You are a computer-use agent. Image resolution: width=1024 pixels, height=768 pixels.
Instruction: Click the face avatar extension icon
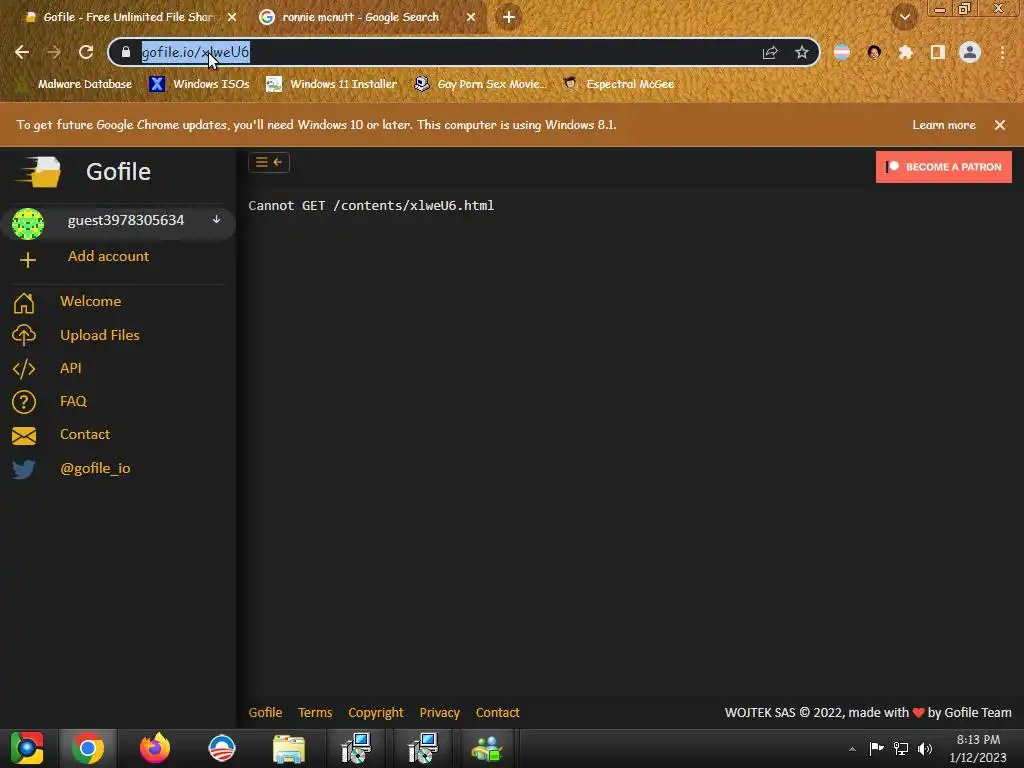coord(874,52)
